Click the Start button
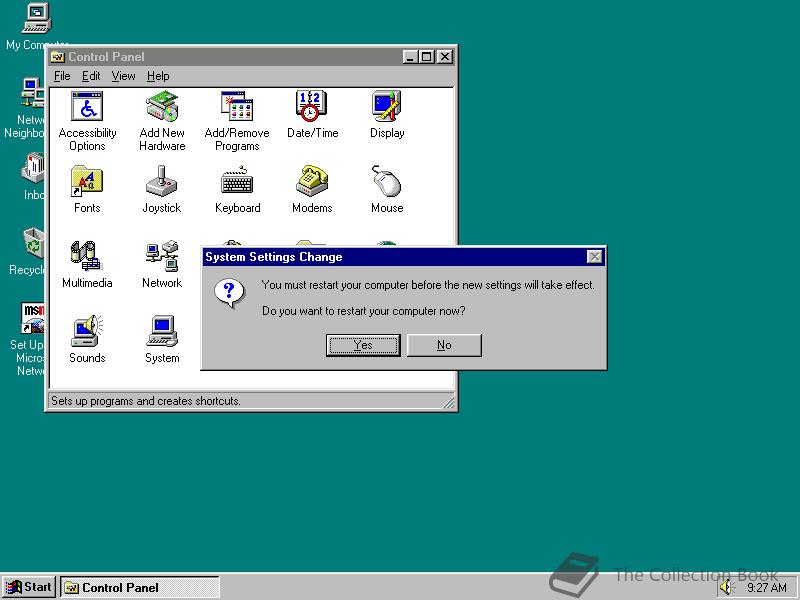 tap(28, 587)
